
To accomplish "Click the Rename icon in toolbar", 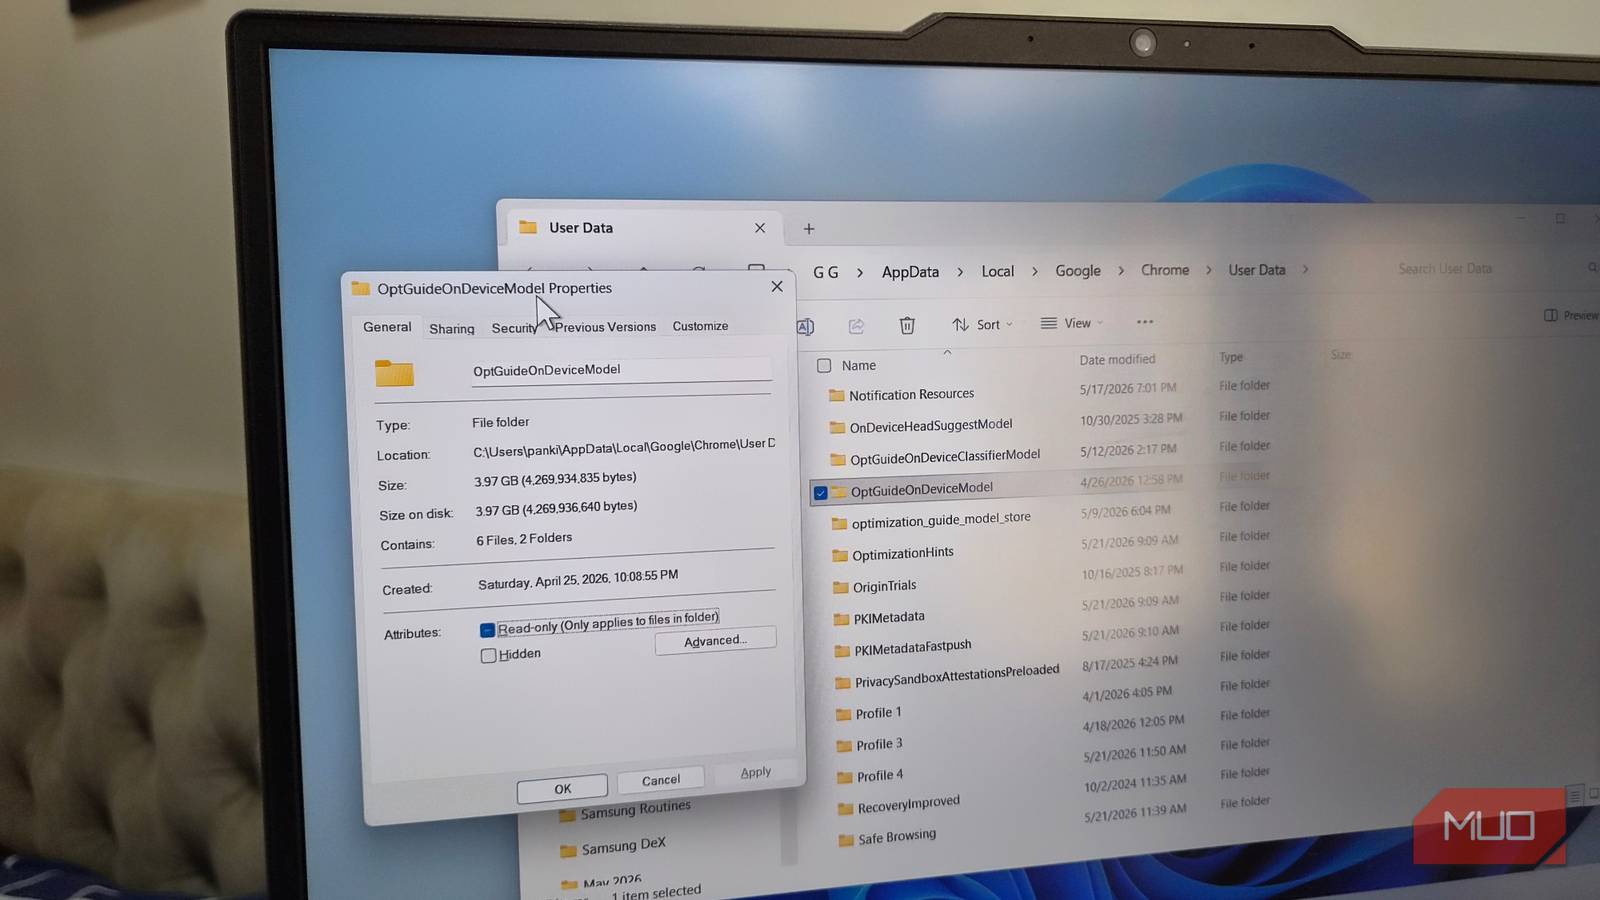I will [805, 326].
